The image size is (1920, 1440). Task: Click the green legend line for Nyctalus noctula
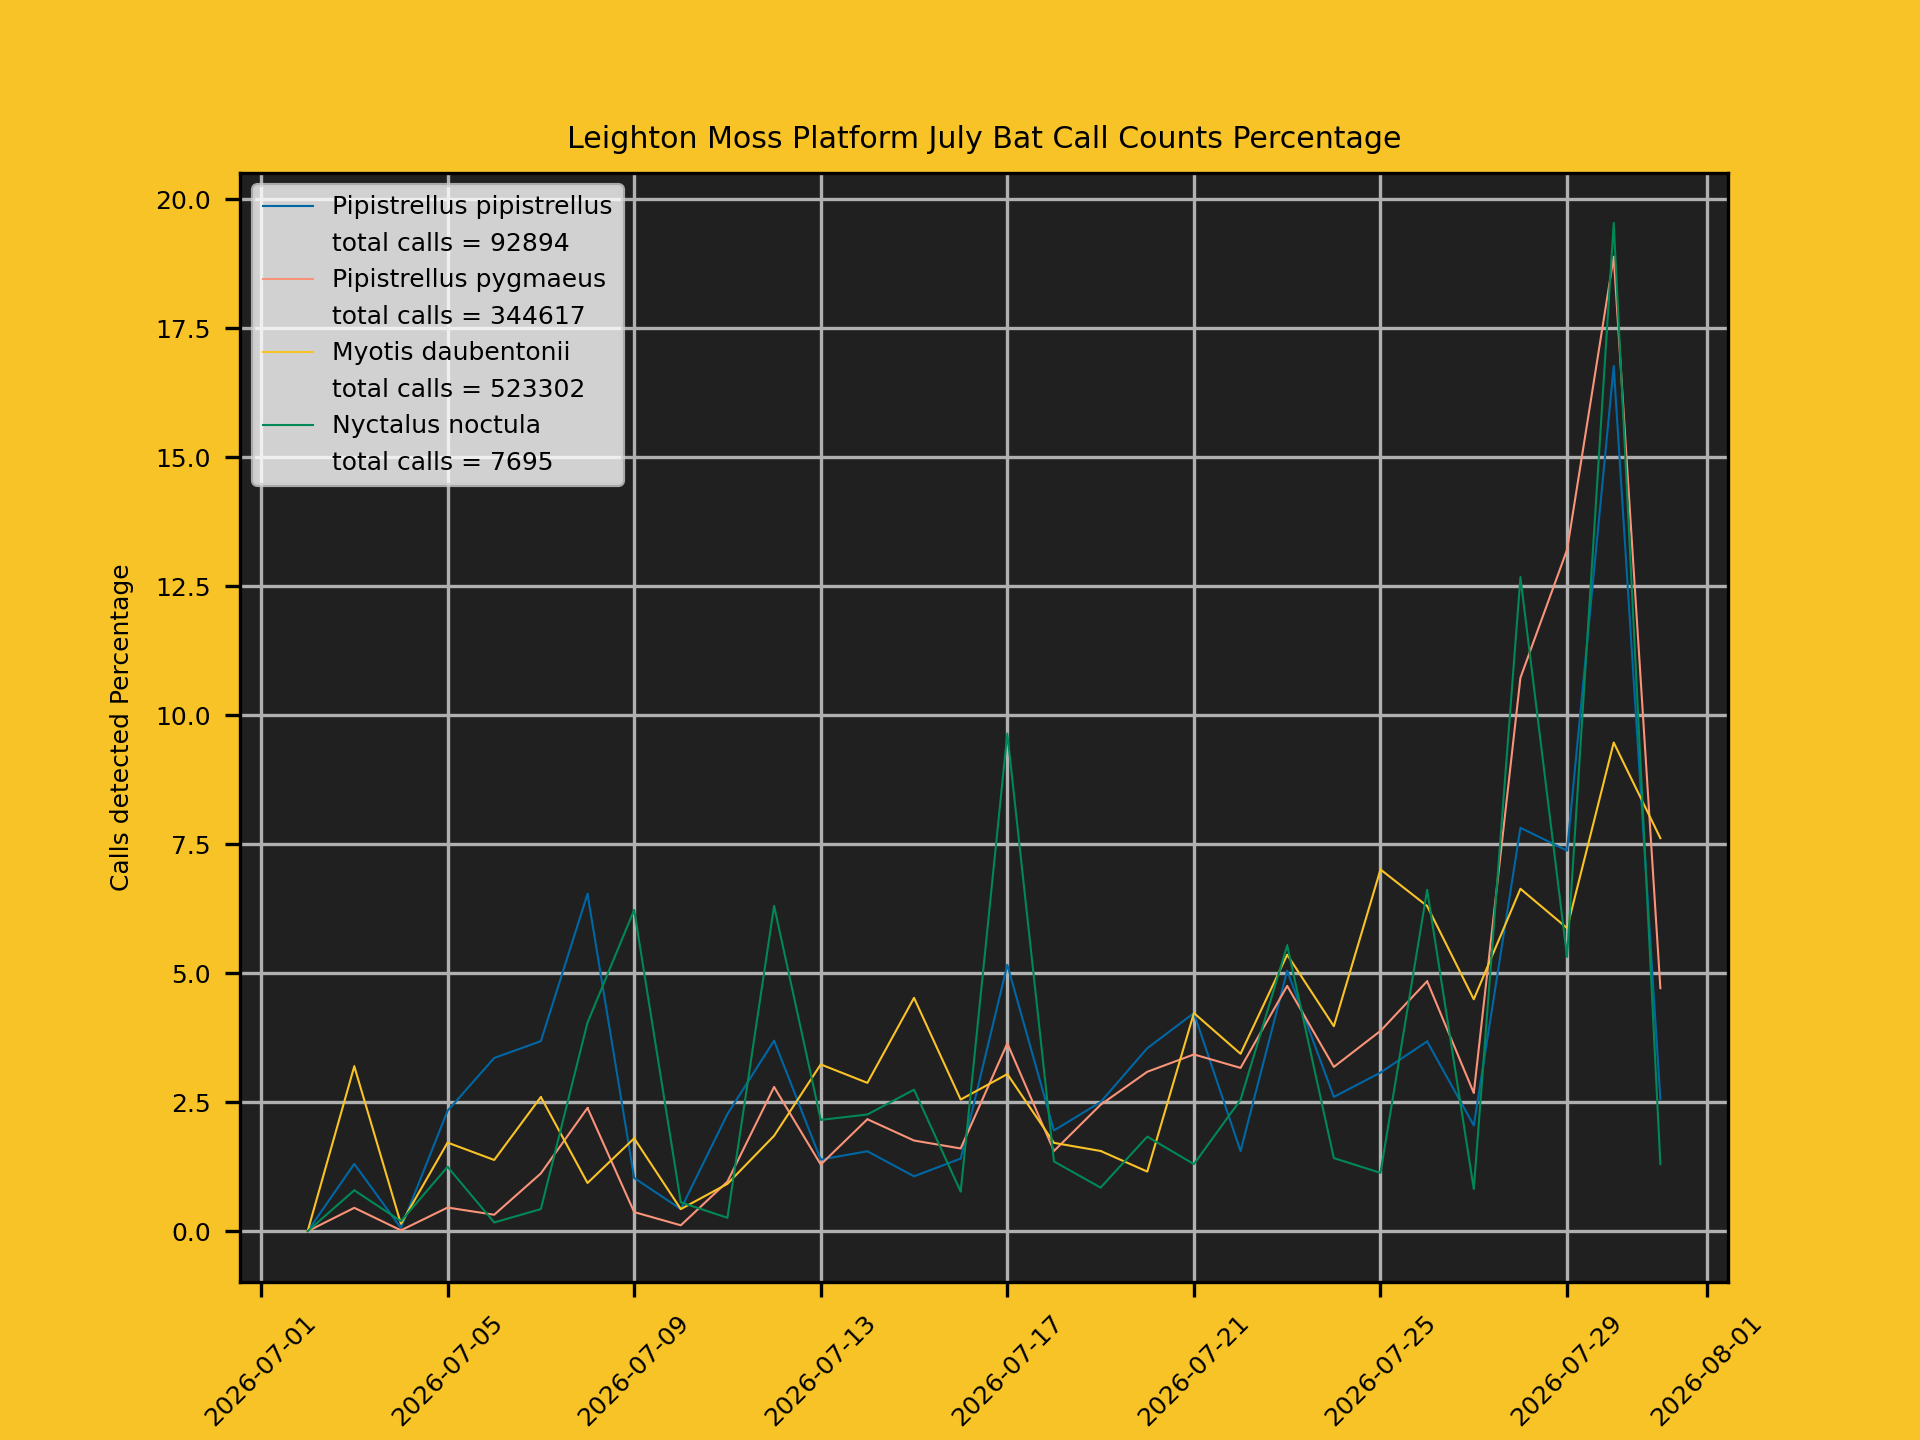[288, 426]
